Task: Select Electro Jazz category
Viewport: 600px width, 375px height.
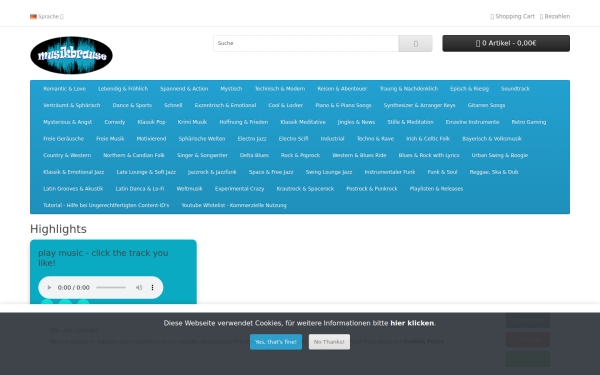Action: (252, 139)
